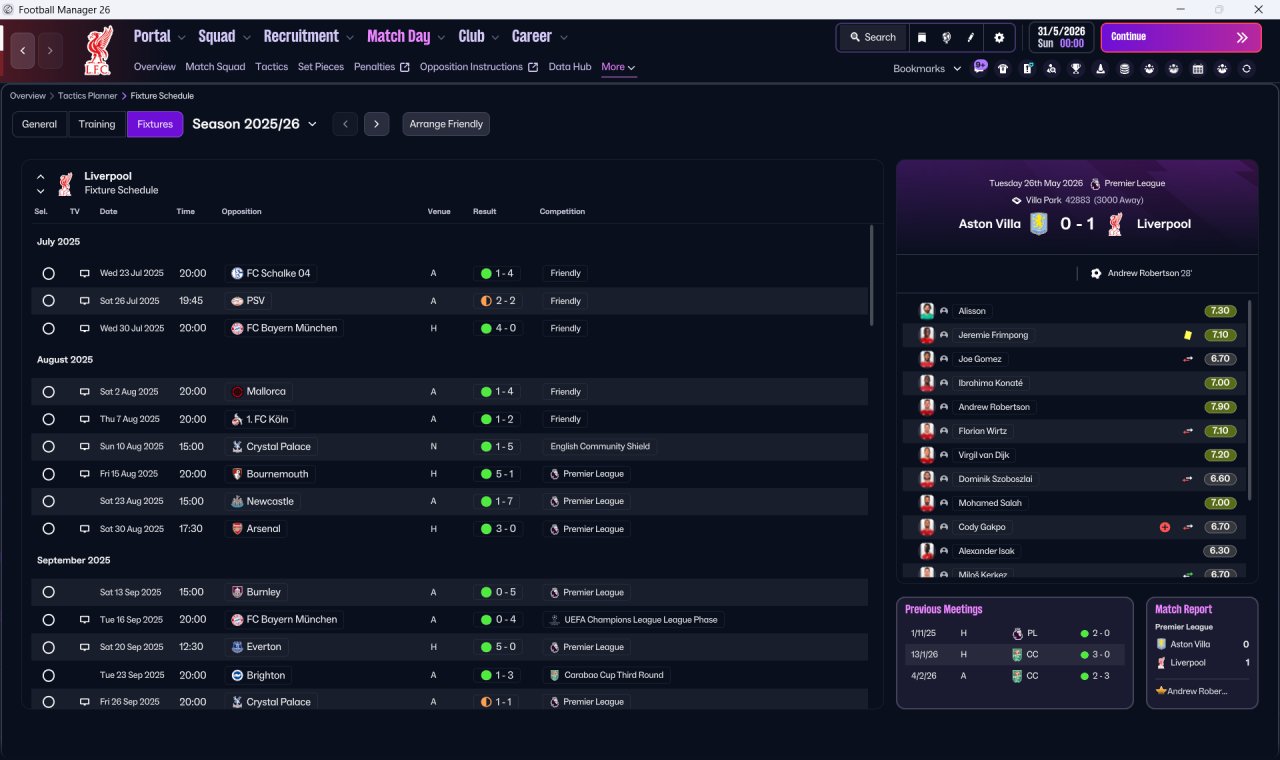Image resolution: width=1280 pixels, height=760 pixels.
Task: Click the Liverpool club crest in header
Action: click(x=99, y=51)
